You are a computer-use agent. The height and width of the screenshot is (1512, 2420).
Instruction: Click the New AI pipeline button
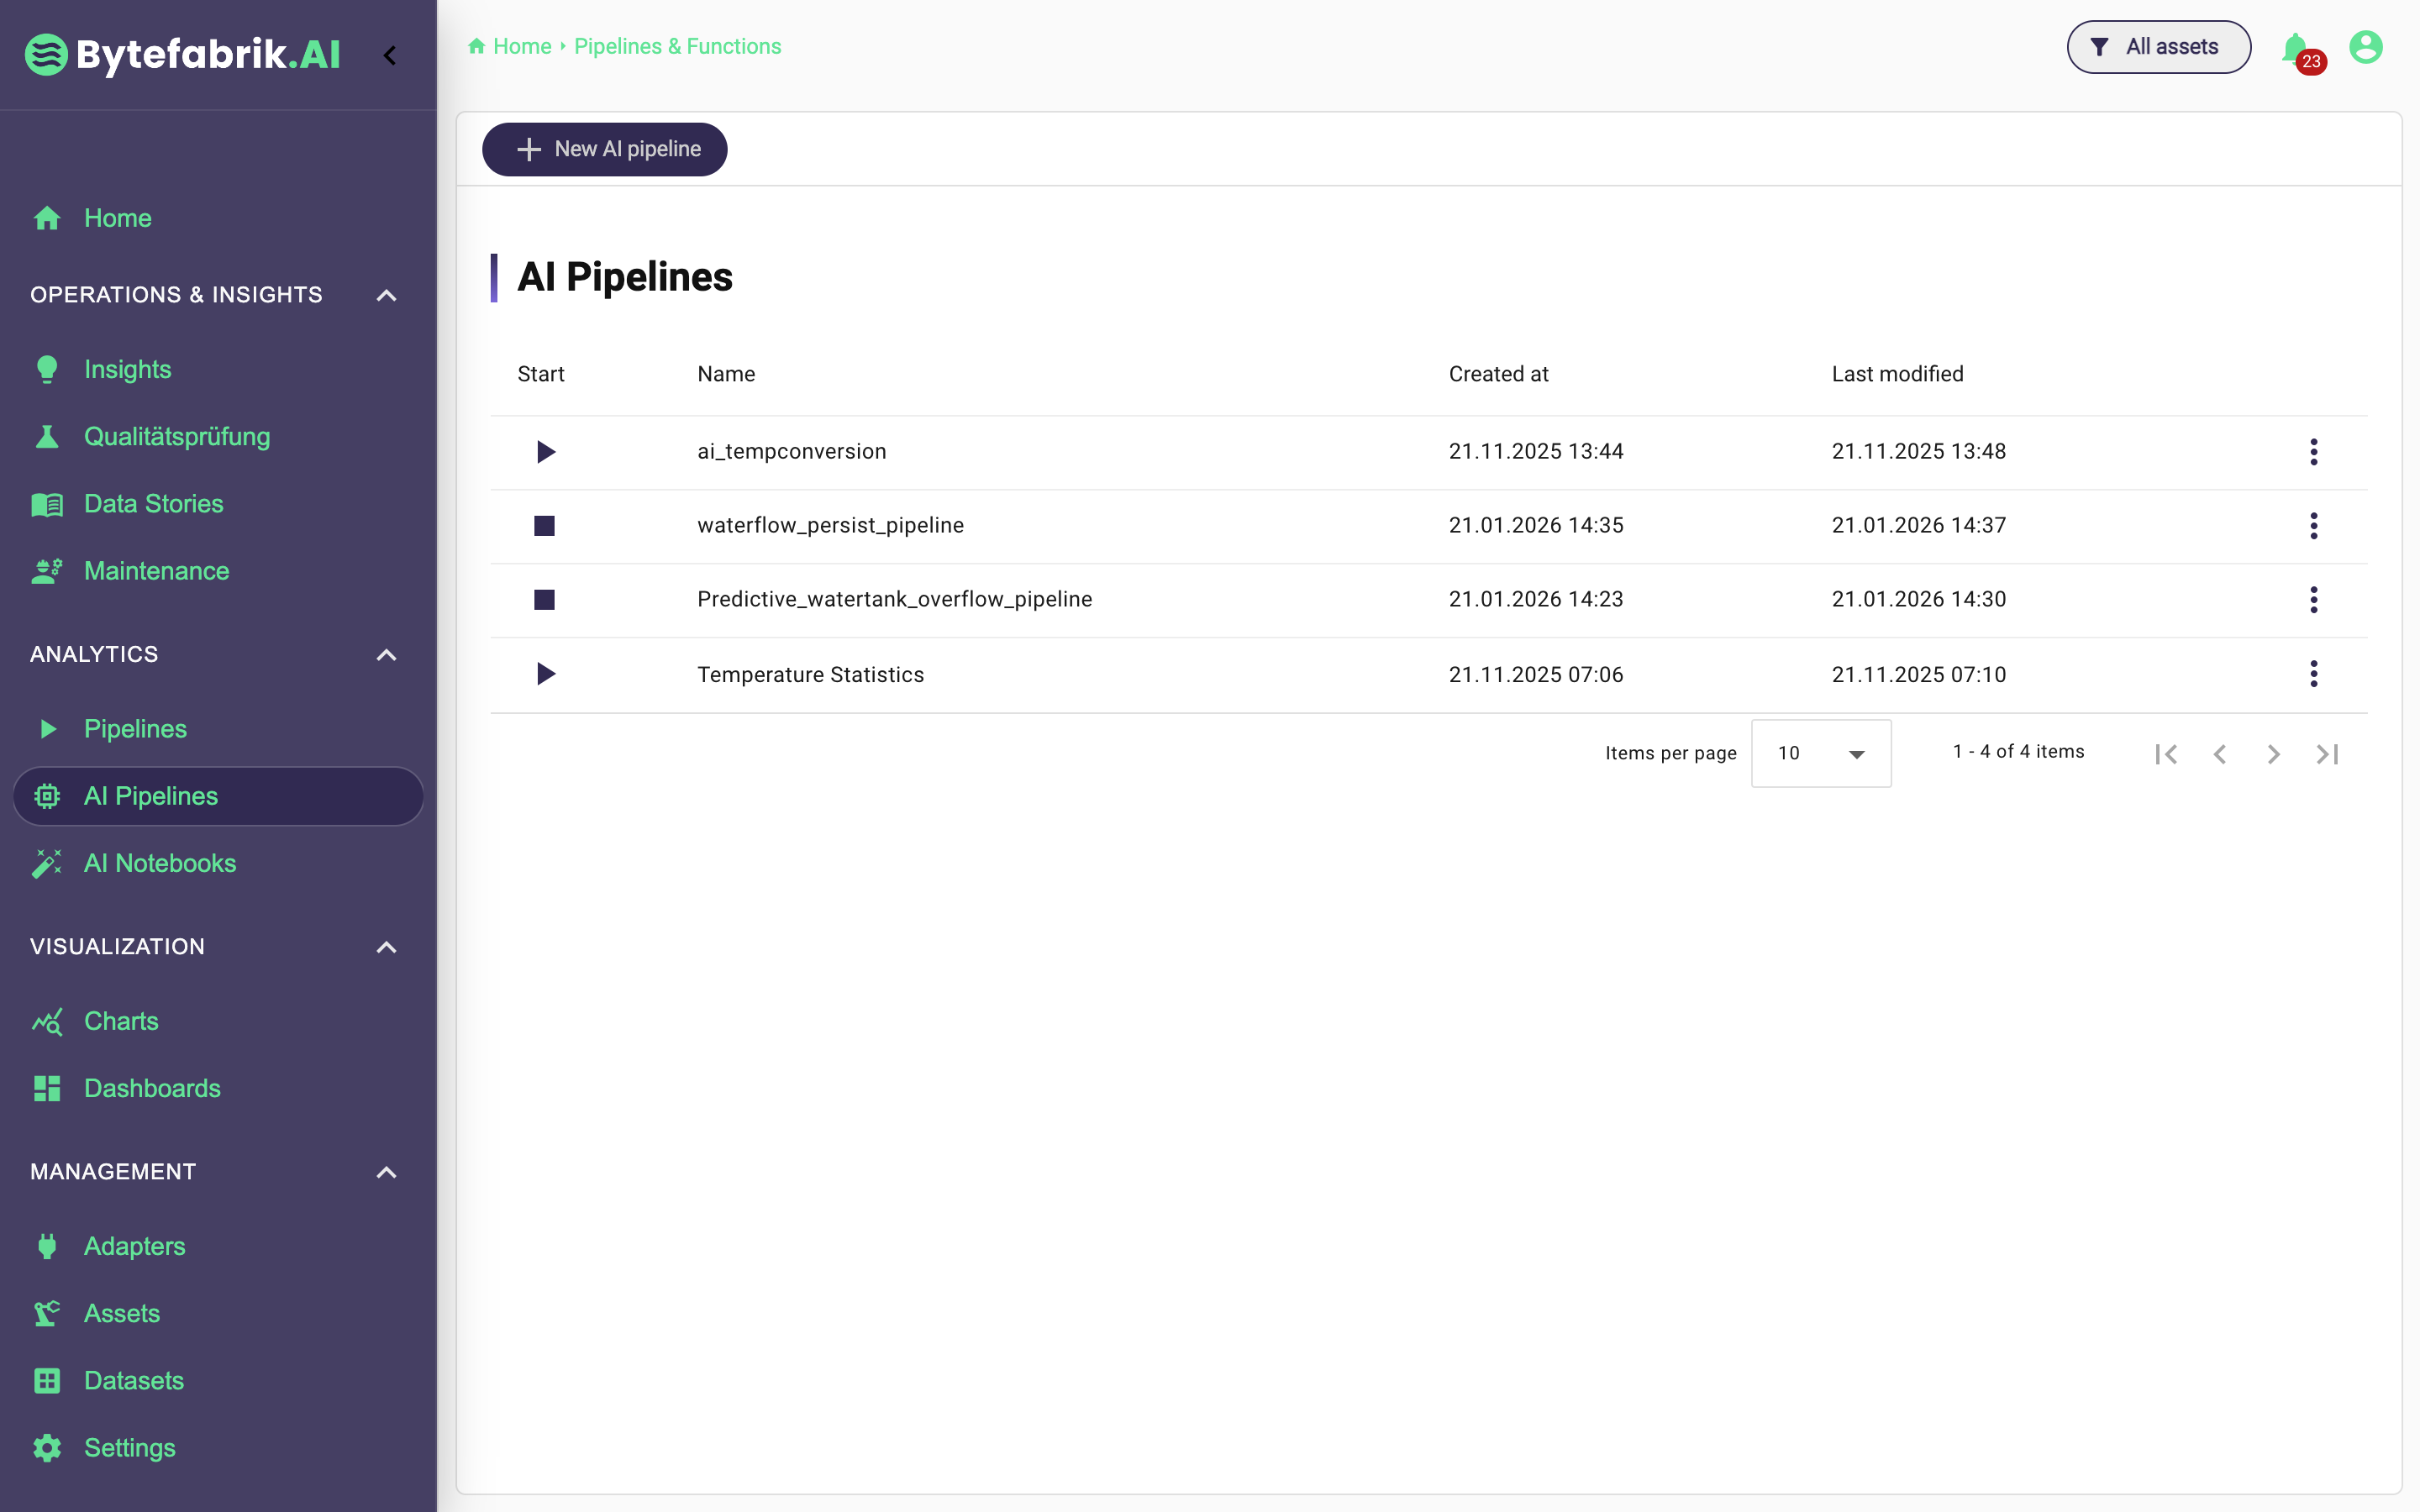tap(604, 149)
